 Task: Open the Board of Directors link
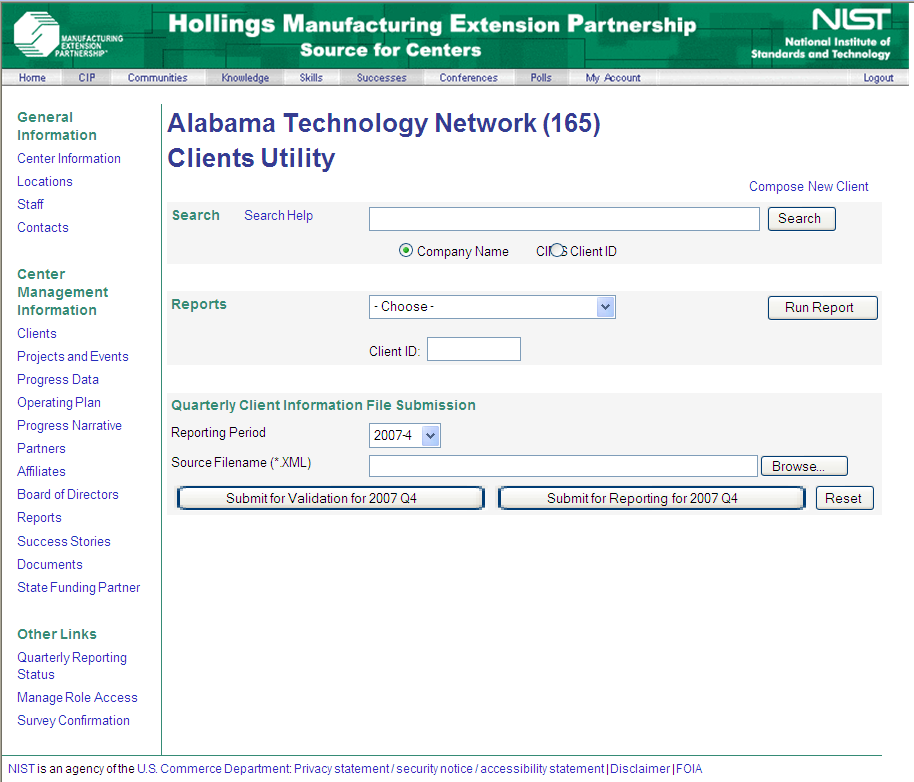click(68, 495)
